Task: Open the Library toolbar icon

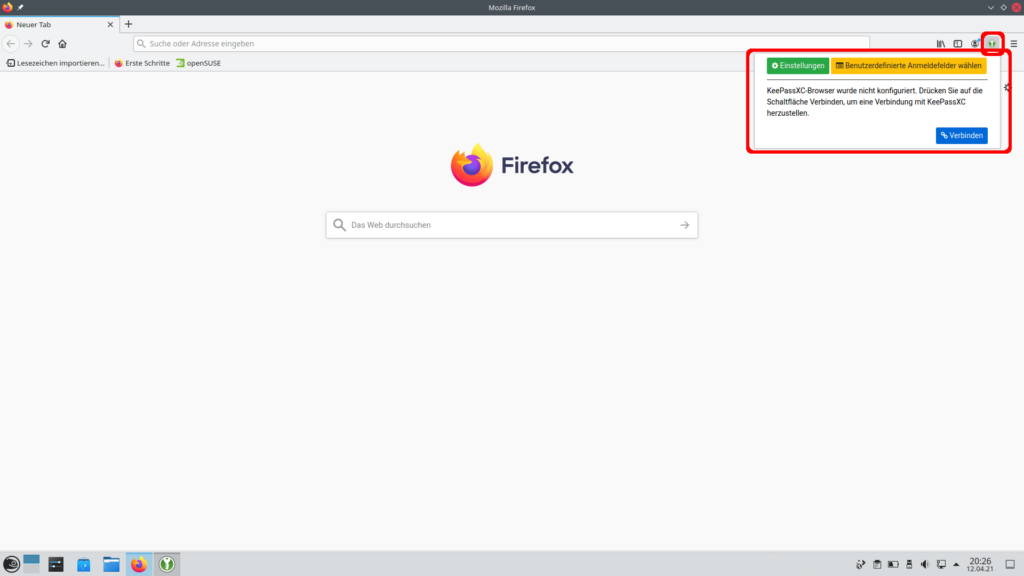Action: coord(940,44)
